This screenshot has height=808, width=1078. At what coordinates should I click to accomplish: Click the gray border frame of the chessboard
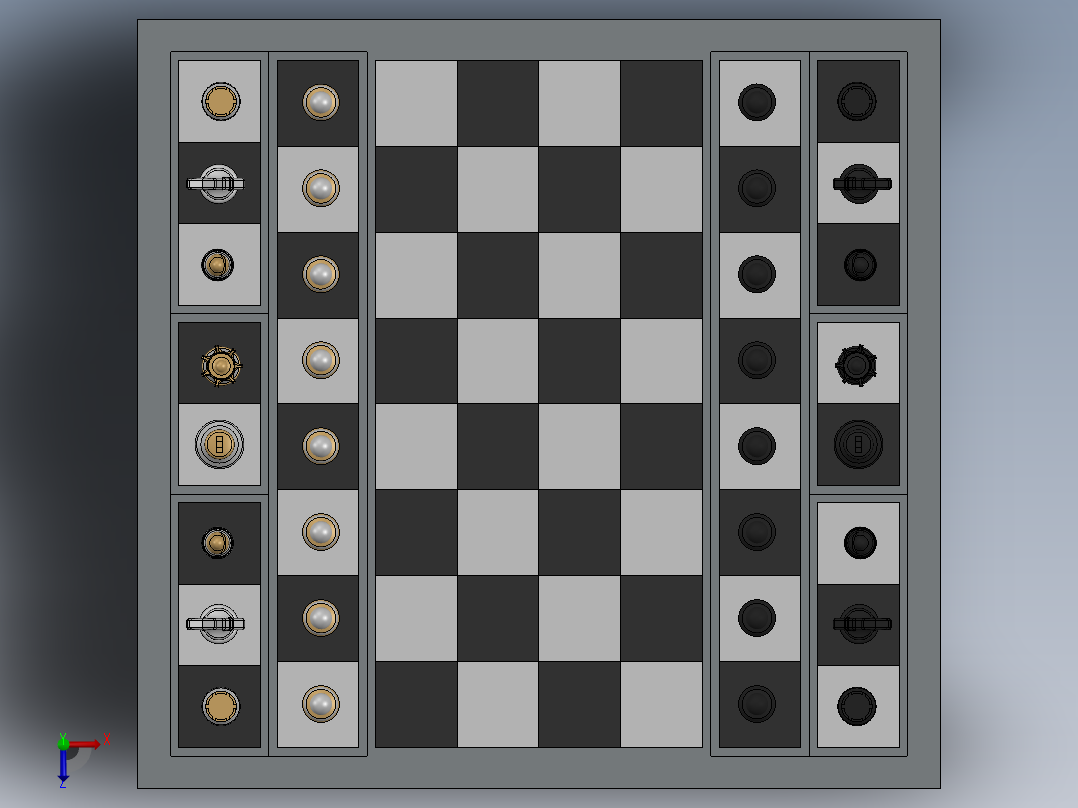point(538,30)
